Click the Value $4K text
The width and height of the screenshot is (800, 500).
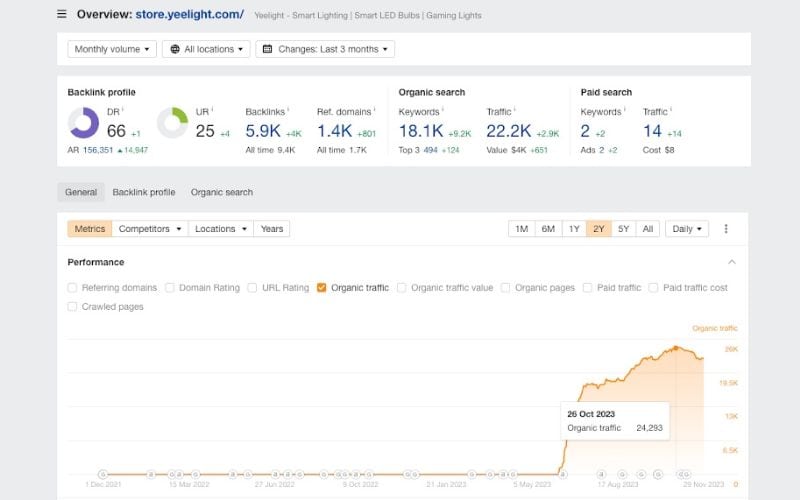click(507, 150)
